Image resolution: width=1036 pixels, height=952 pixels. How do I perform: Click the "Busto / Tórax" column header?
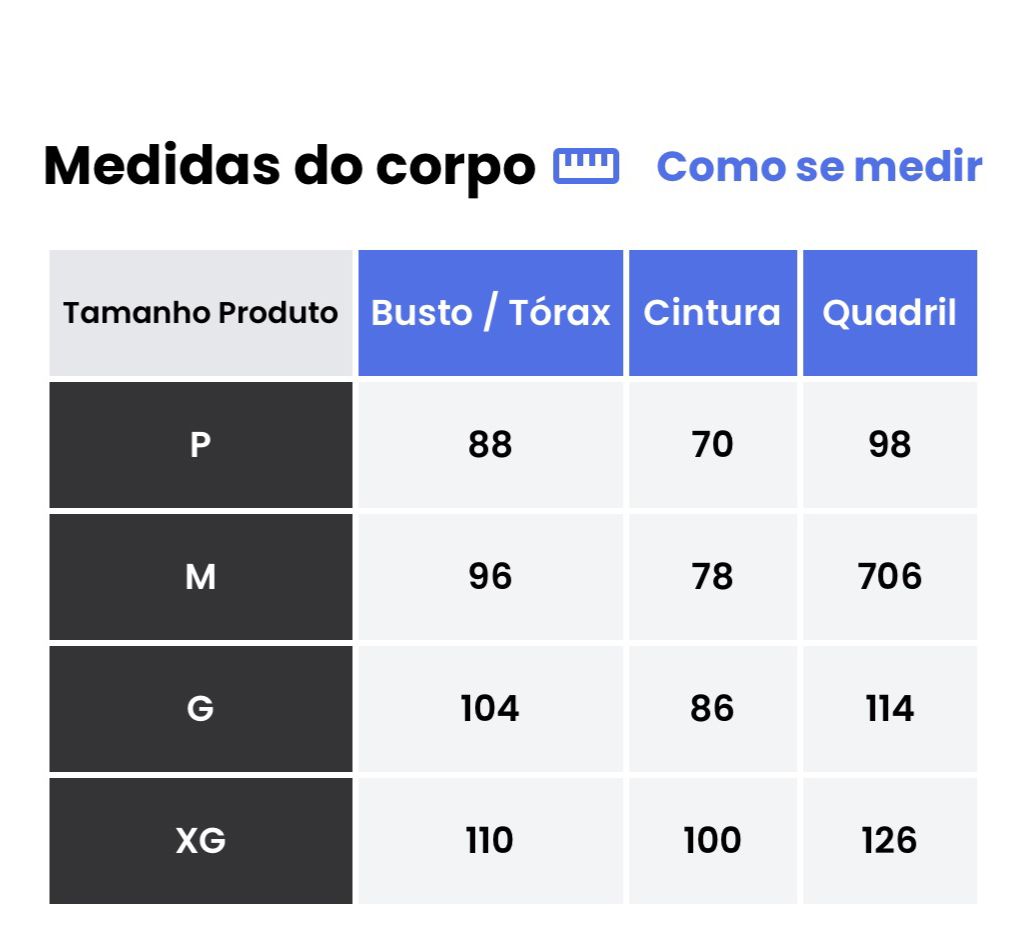(x=490, y=313)
